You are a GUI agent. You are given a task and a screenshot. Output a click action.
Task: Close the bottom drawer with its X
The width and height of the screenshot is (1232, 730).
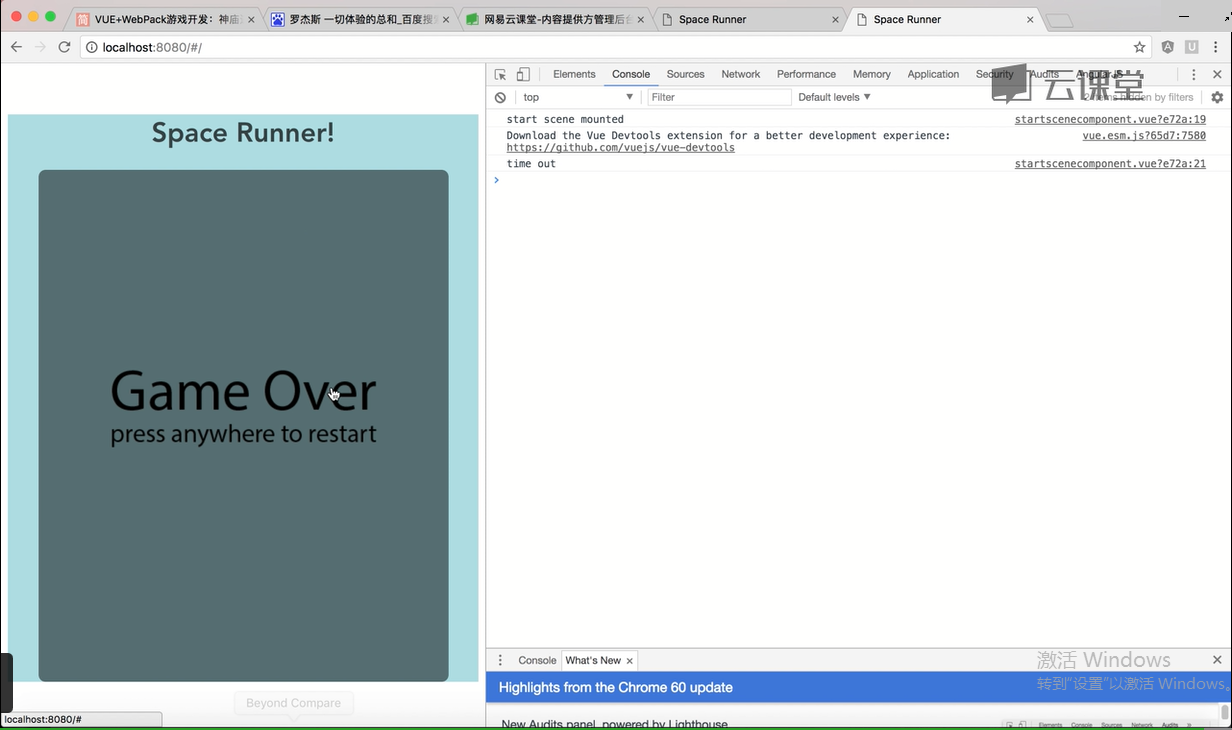[1217, 660]
